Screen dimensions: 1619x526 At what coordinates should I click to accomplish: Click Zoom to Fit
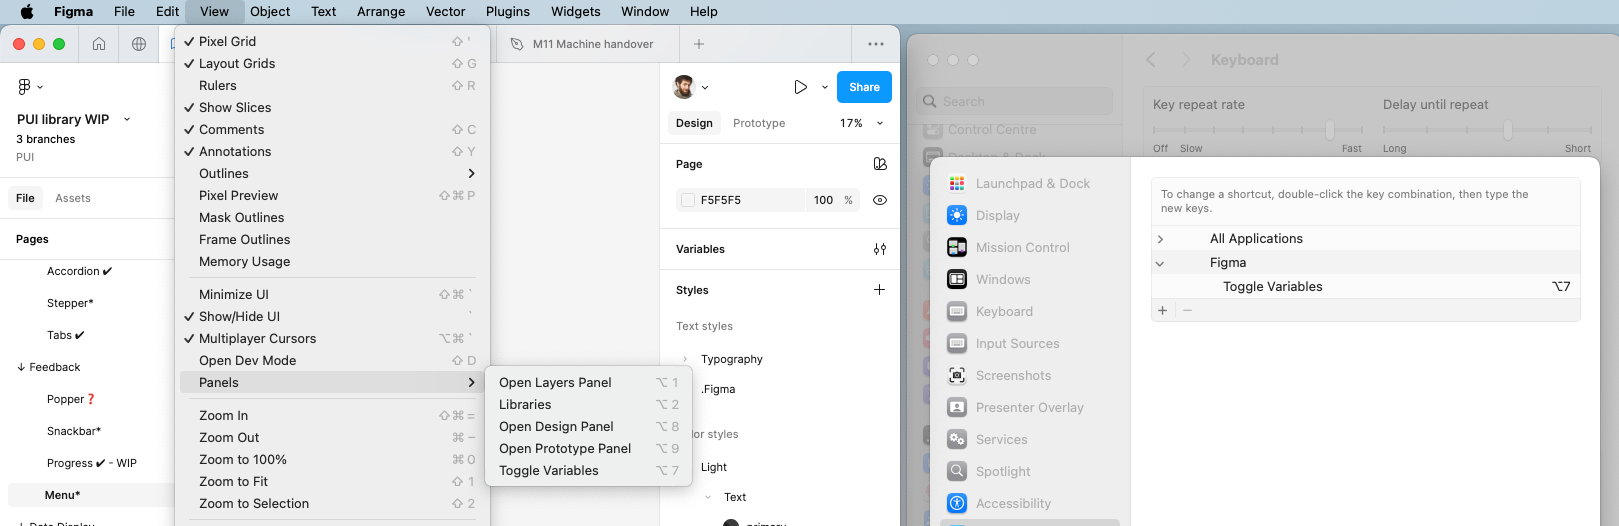tap(331, 481)
